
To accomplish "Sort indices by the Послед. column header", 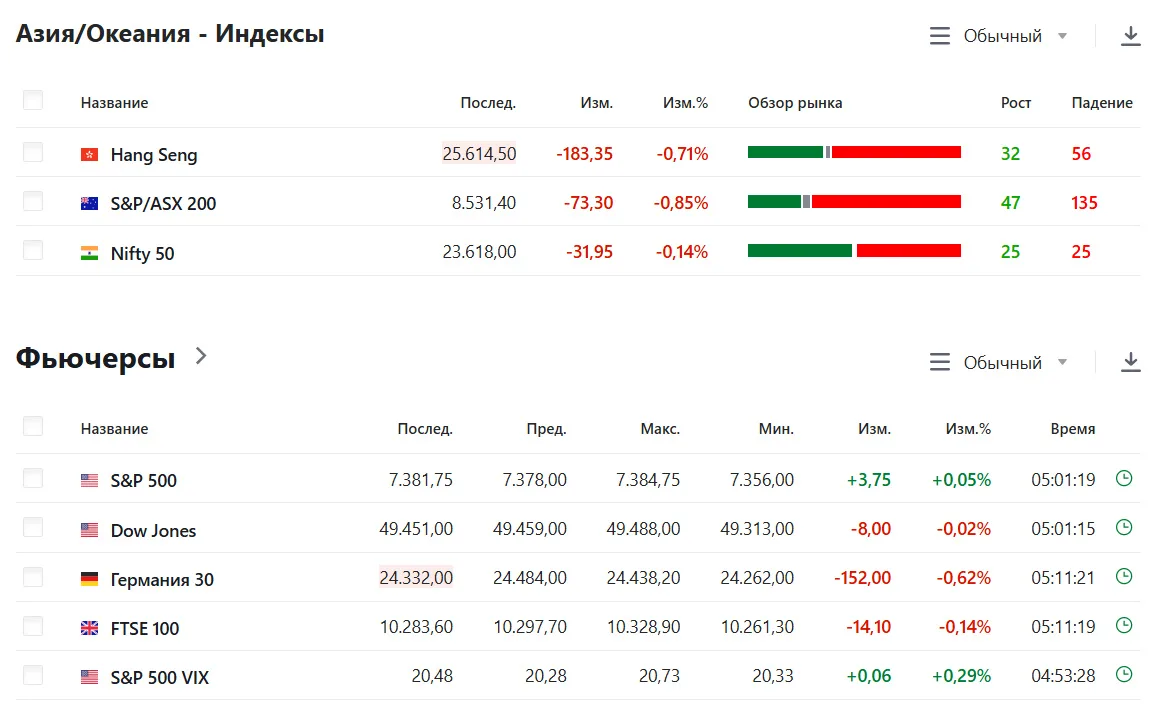I will 488,102.
